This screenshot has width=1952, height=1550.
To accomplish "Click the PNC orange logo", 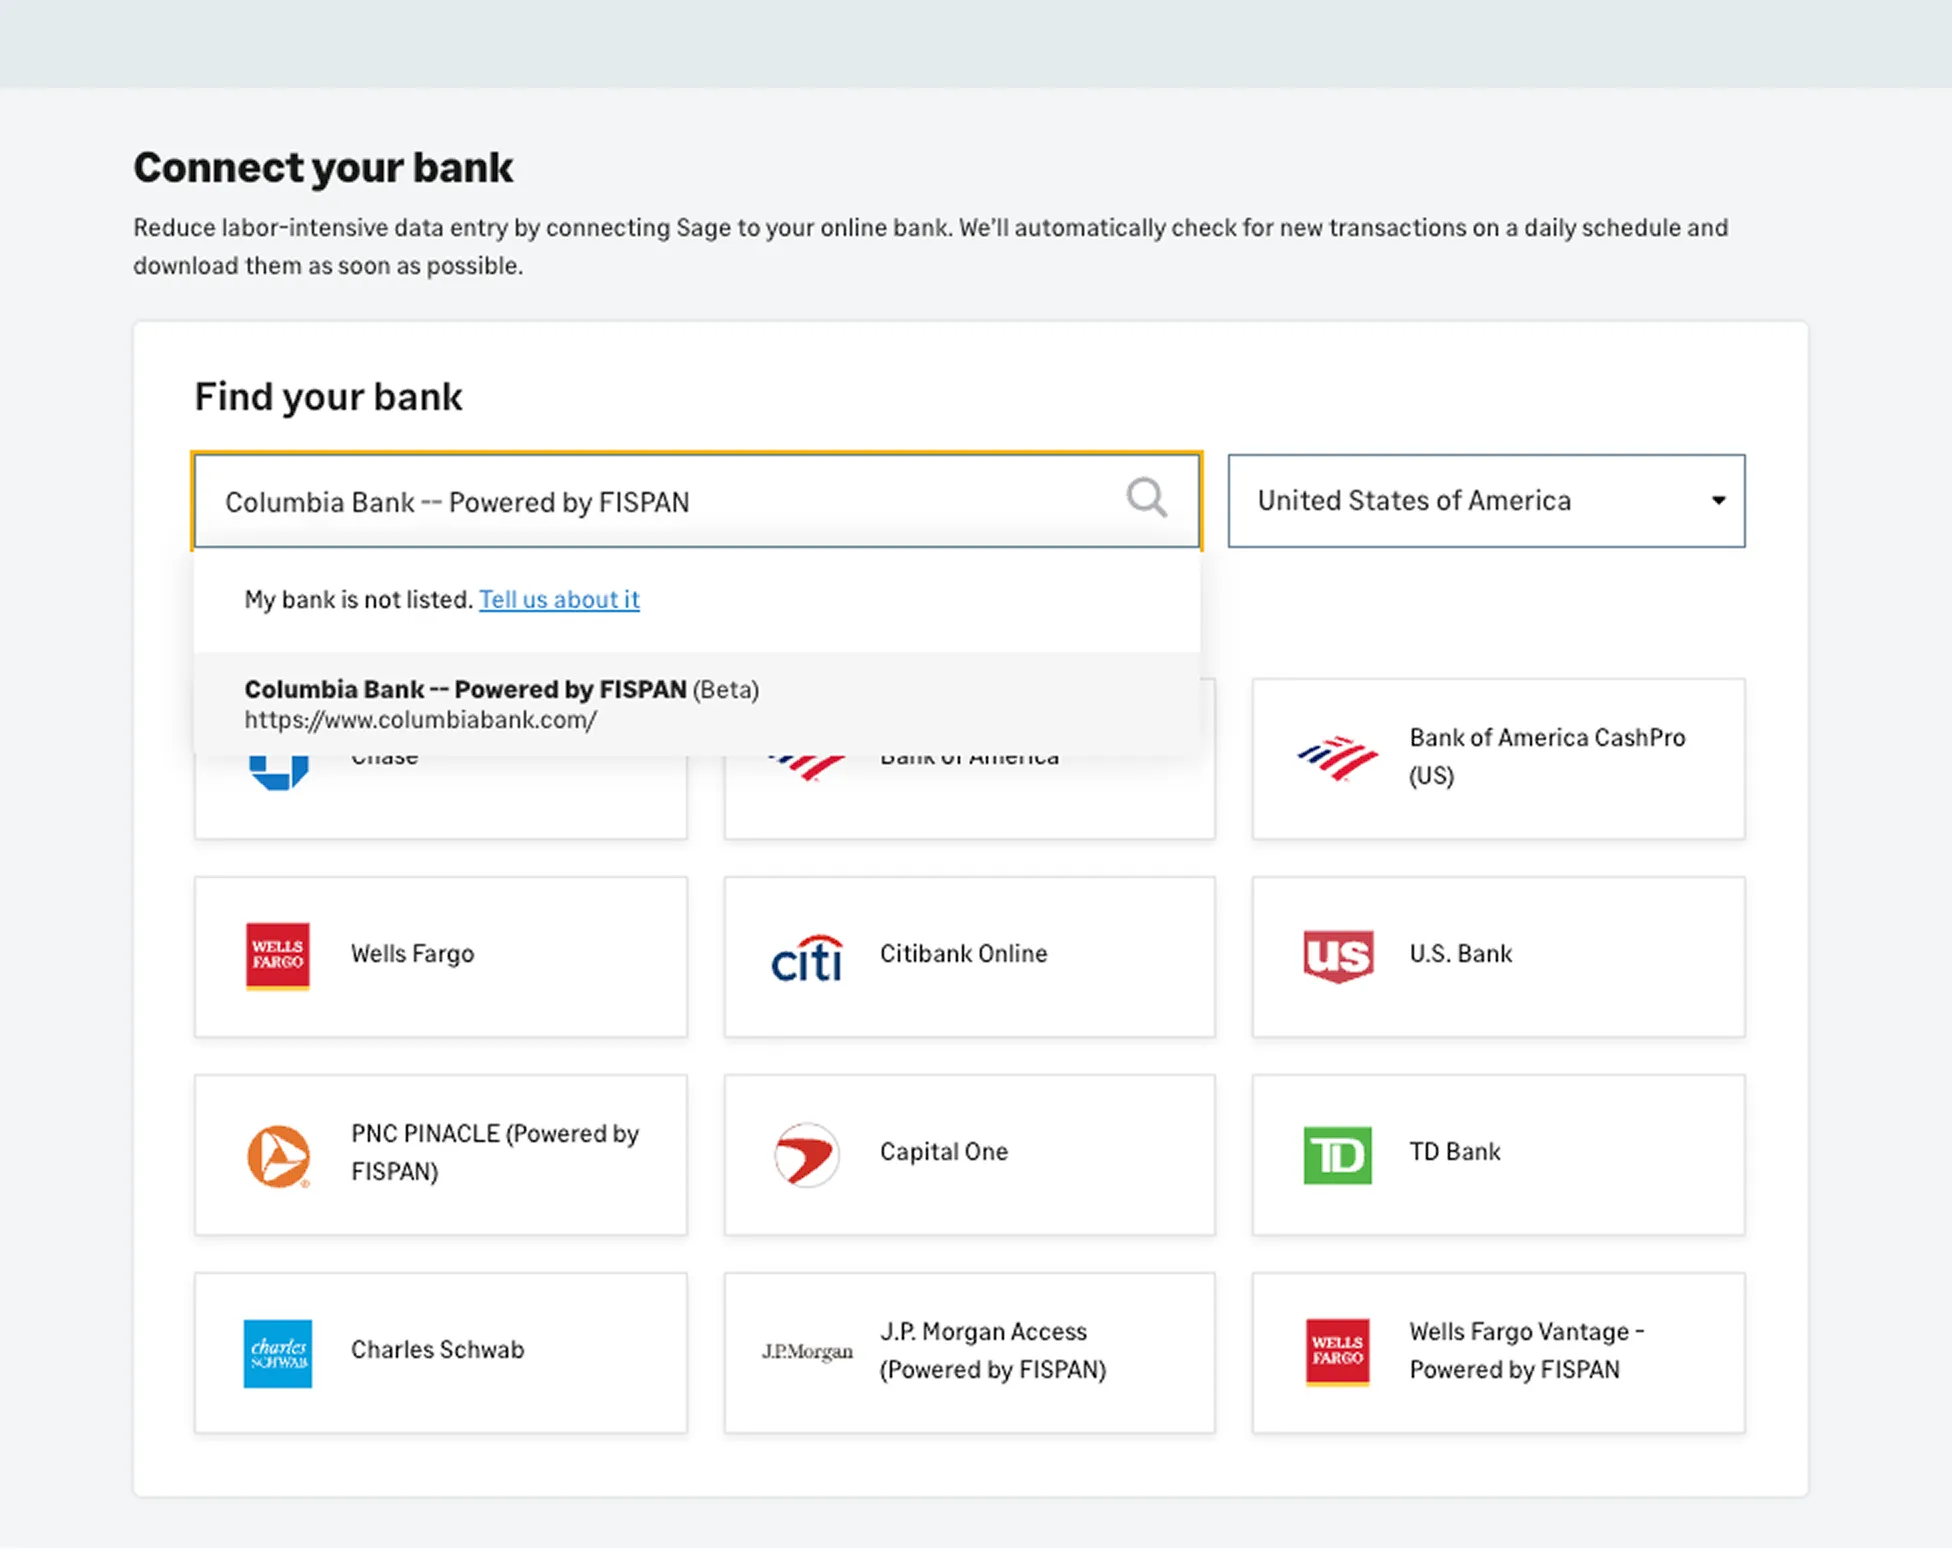I will coord(278,1156).
